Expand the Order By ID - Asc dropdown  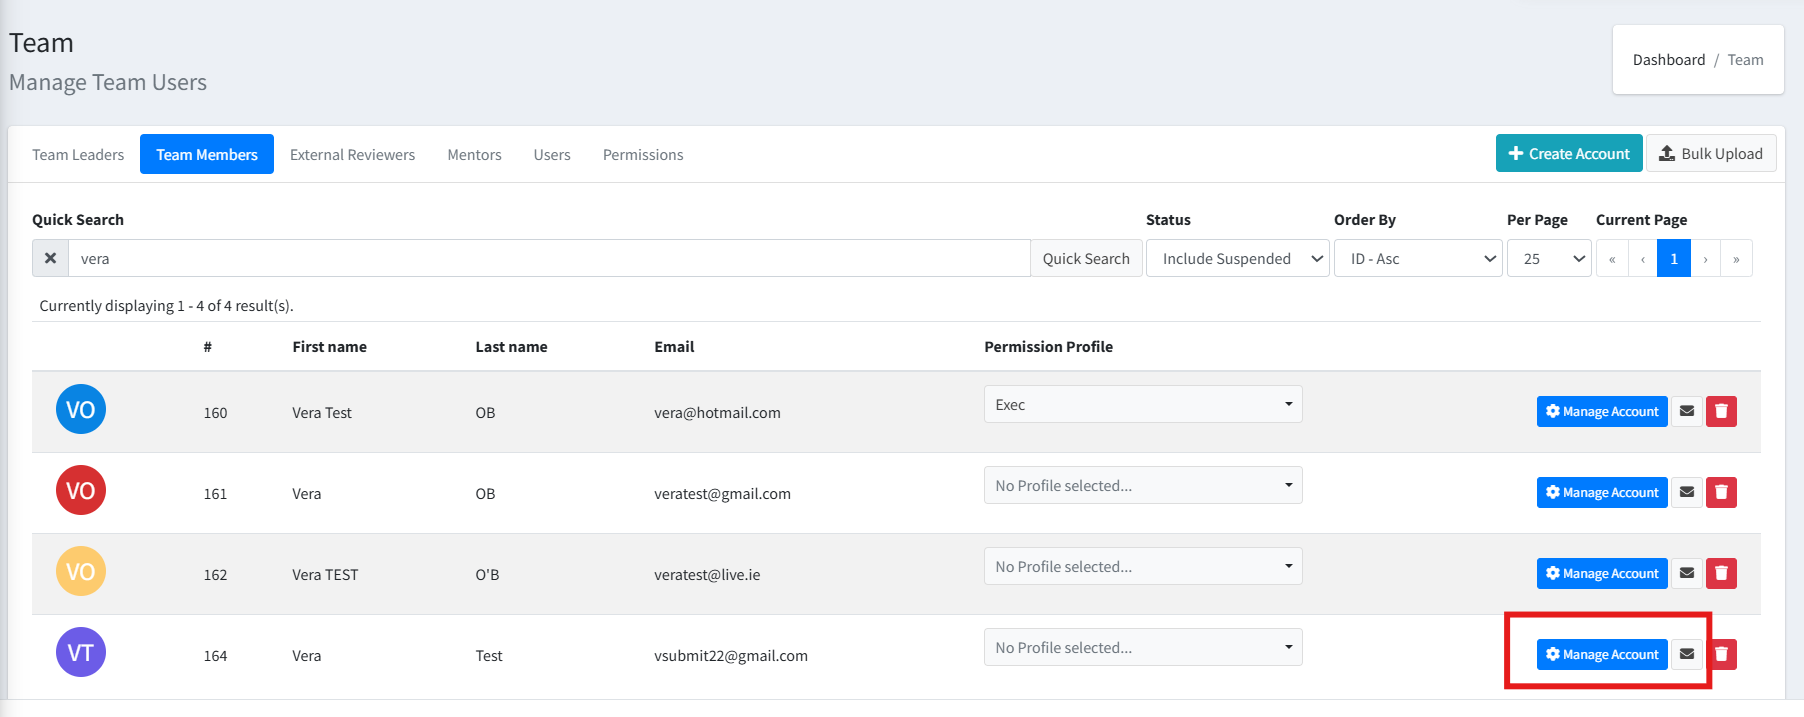click(1417, 258)
